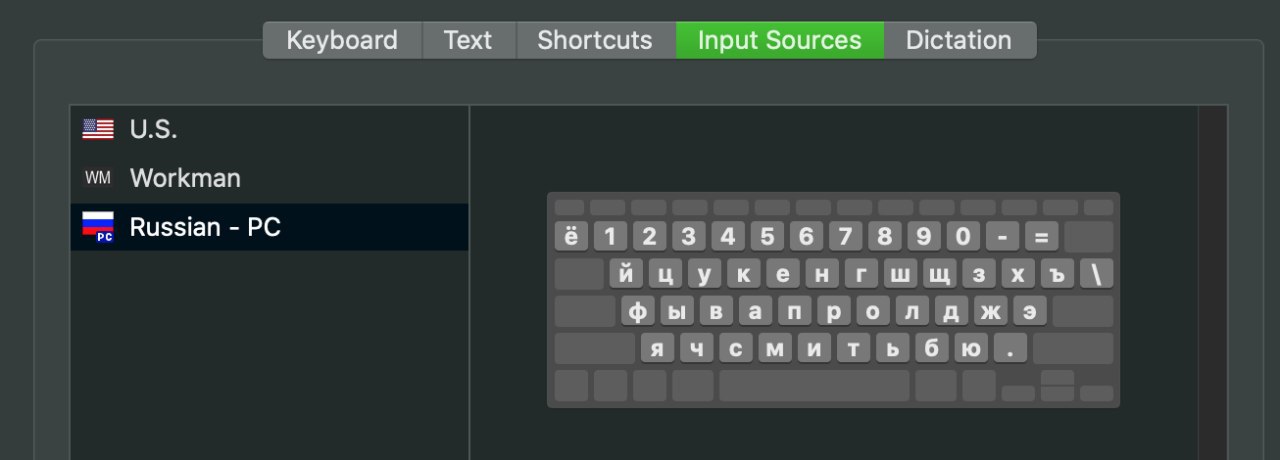This screenshot has width=1280, height=460.
Task: Click the ь key in keyboard preview
Action: [892, 348]
